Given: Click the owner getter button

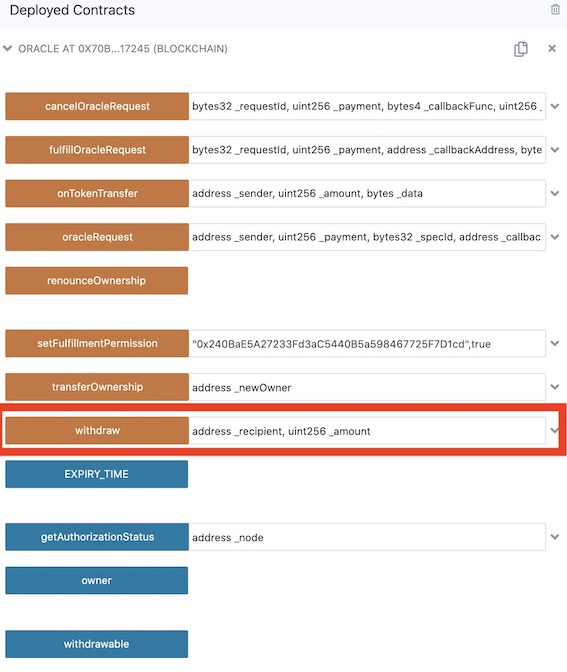Looking at the screenshot, I should coord(96,580).
